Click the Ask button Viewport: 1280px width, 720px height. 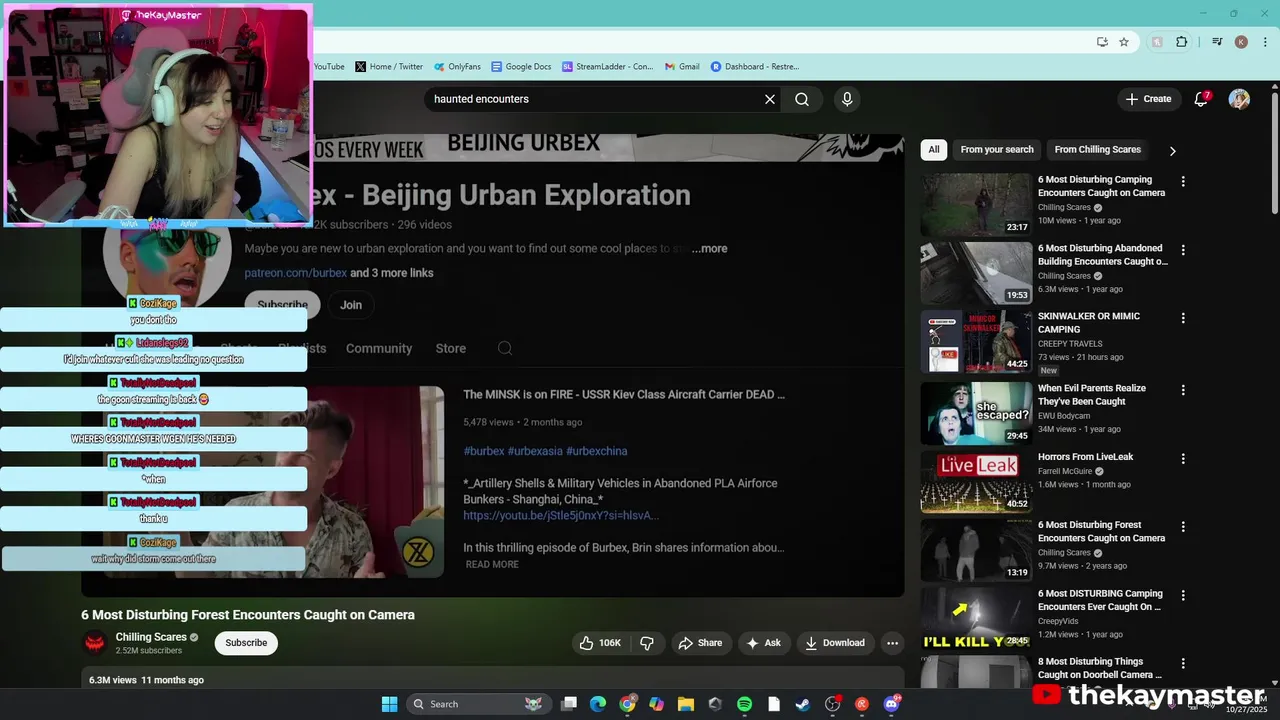tap(764, 643)
